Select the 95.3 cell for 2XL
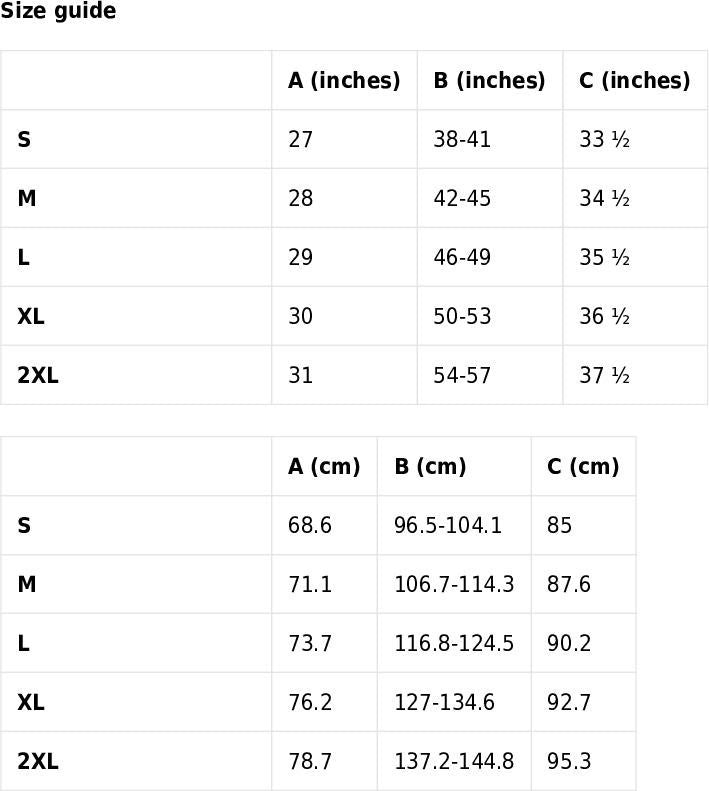This screenshot has height=791, width=709. 569,762
